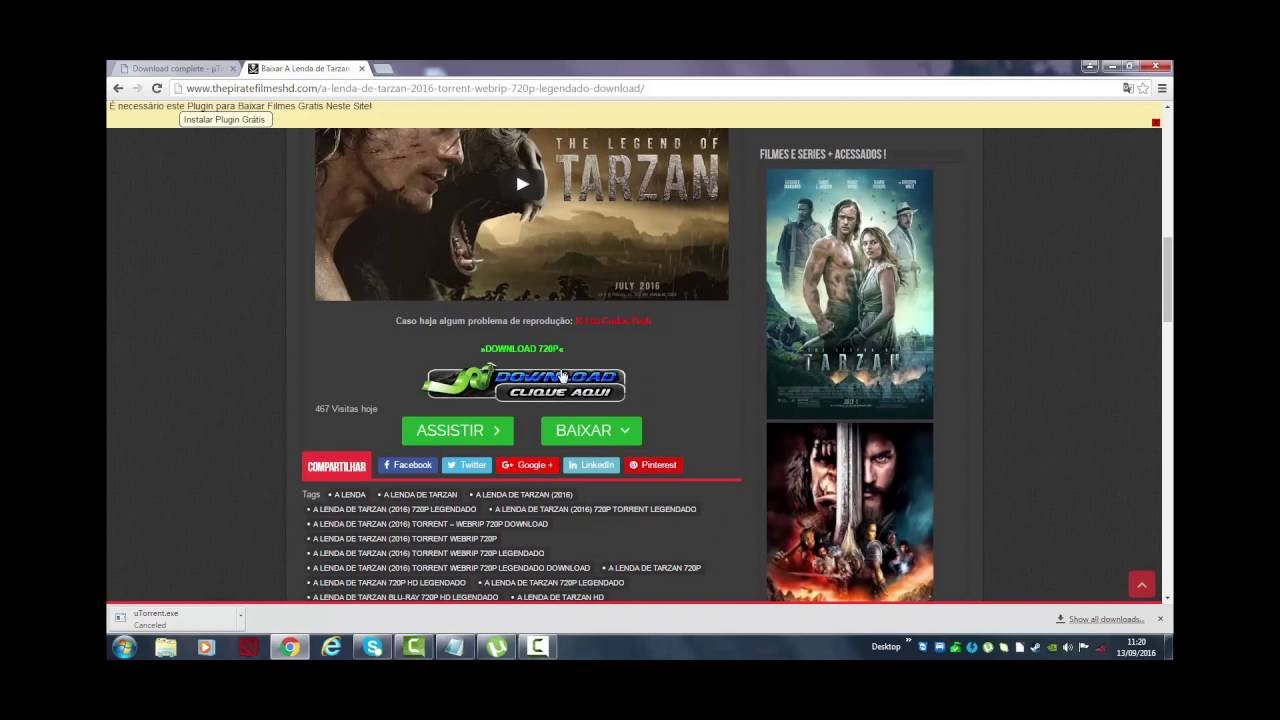Click the green DOWNLOAD 720P link
This screenshot has width=1280, height=720.
click(521, 349)
